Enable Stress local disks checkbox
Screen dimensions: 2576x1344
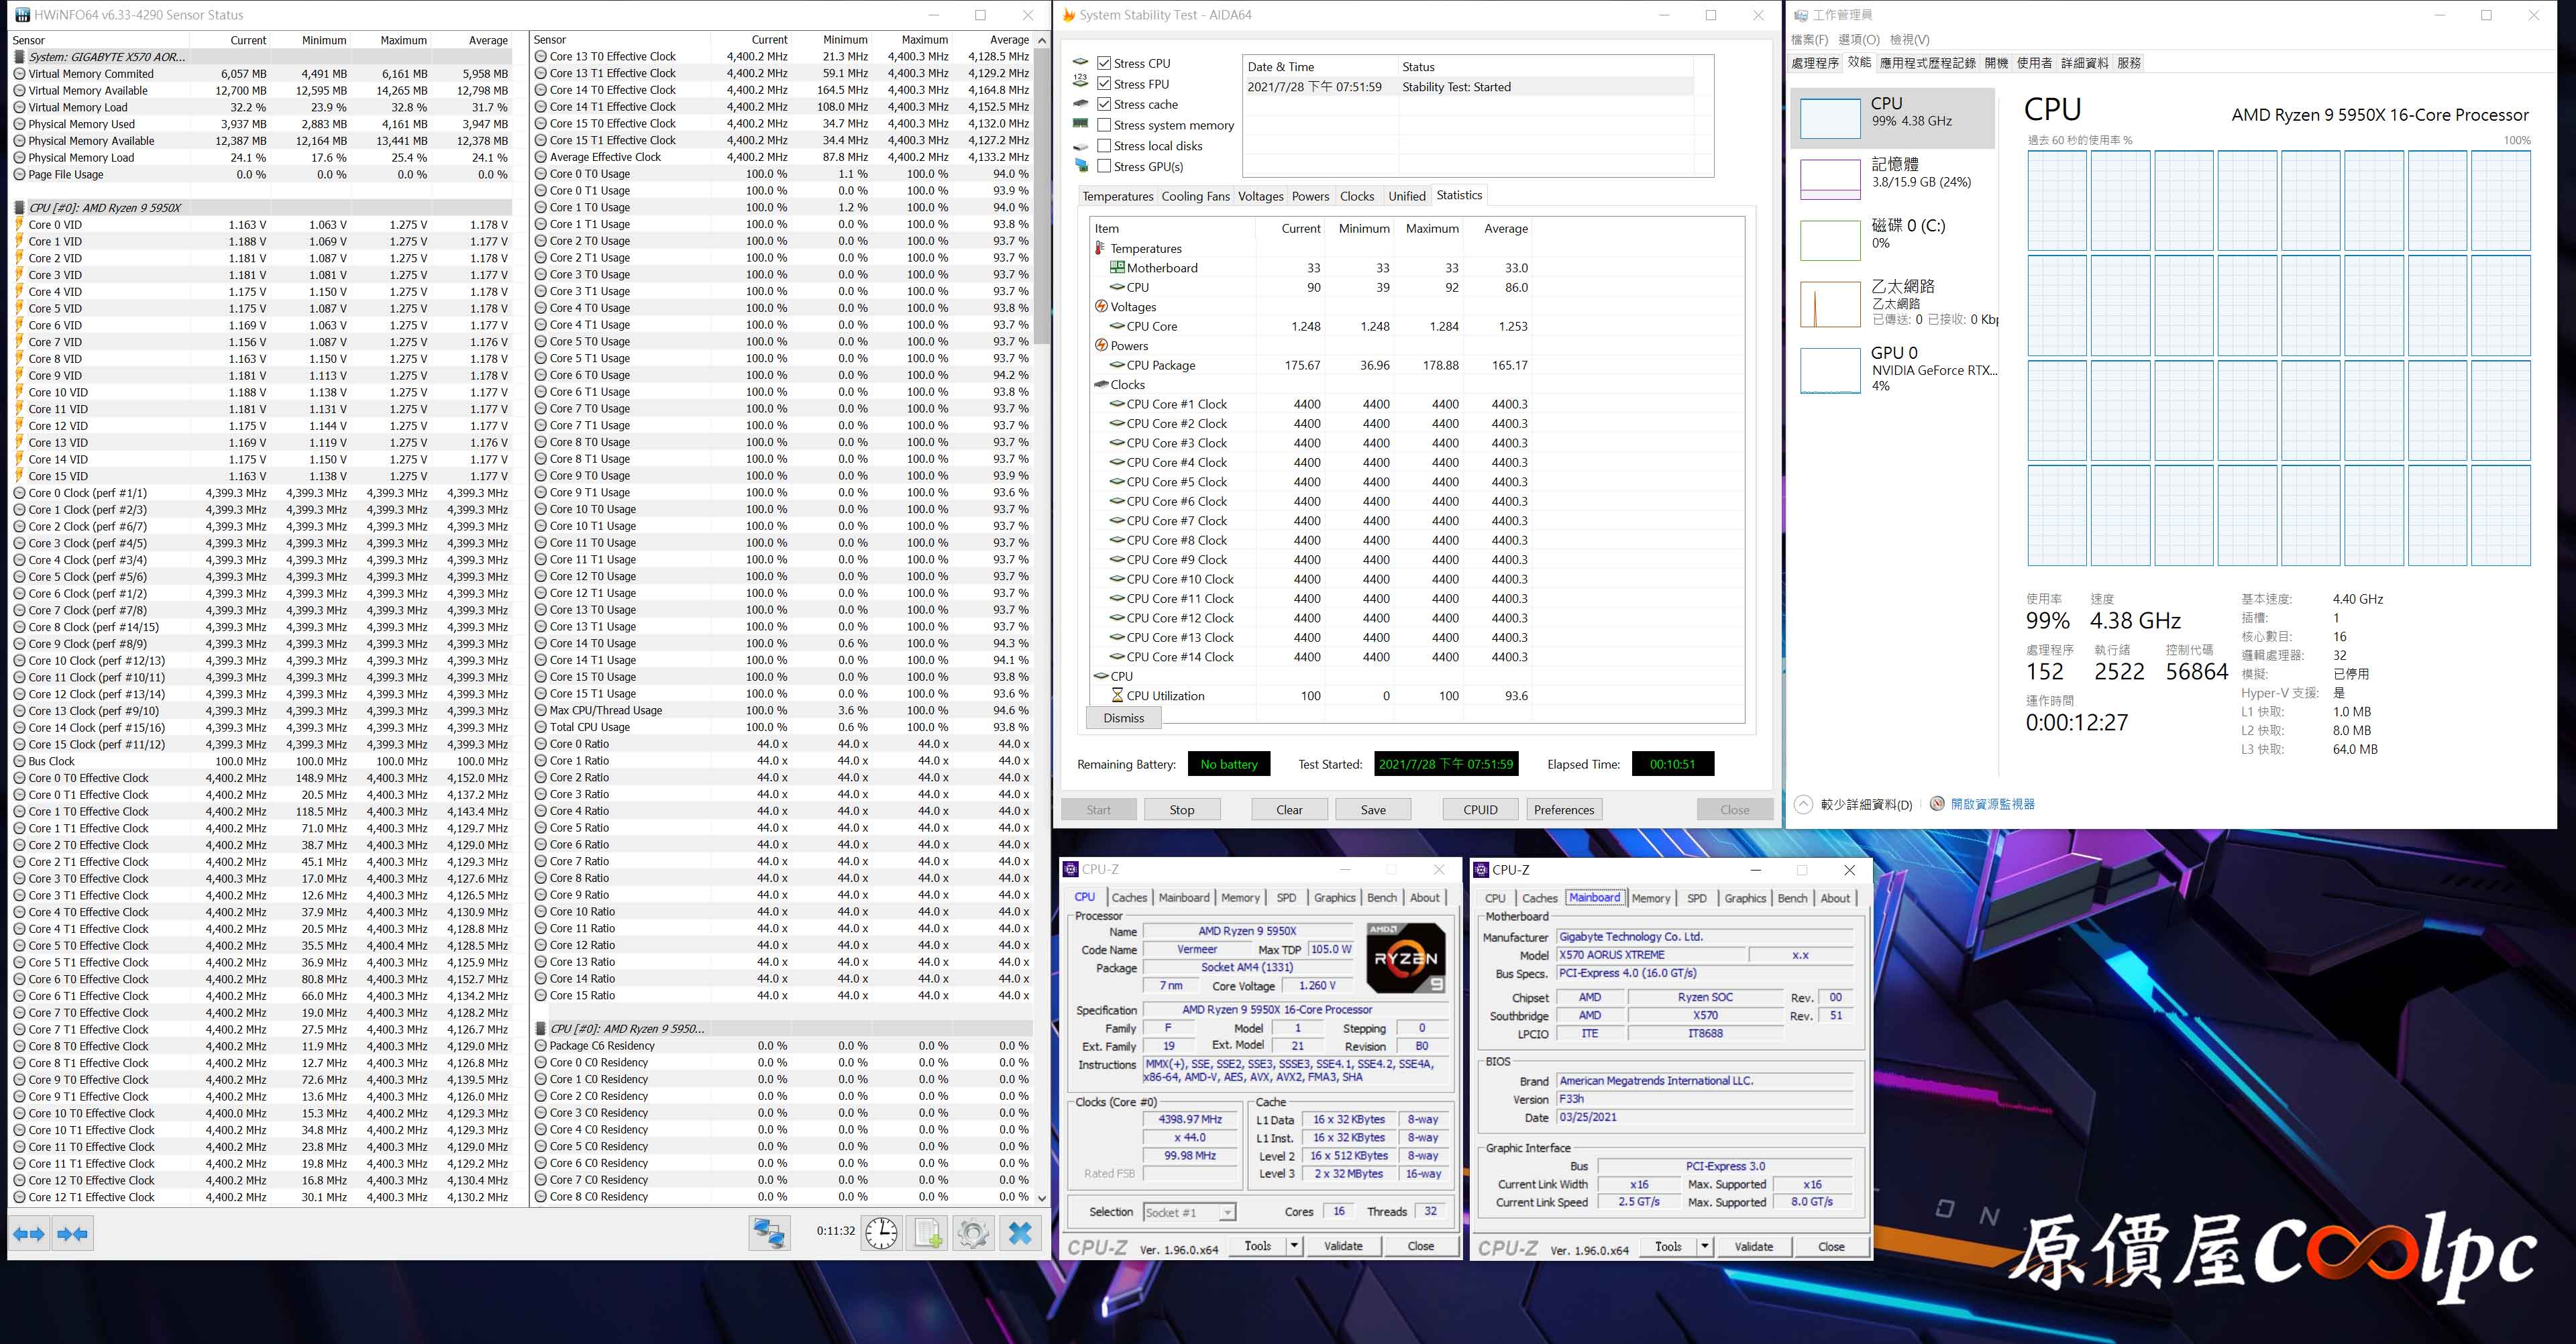coord(1104,146)
